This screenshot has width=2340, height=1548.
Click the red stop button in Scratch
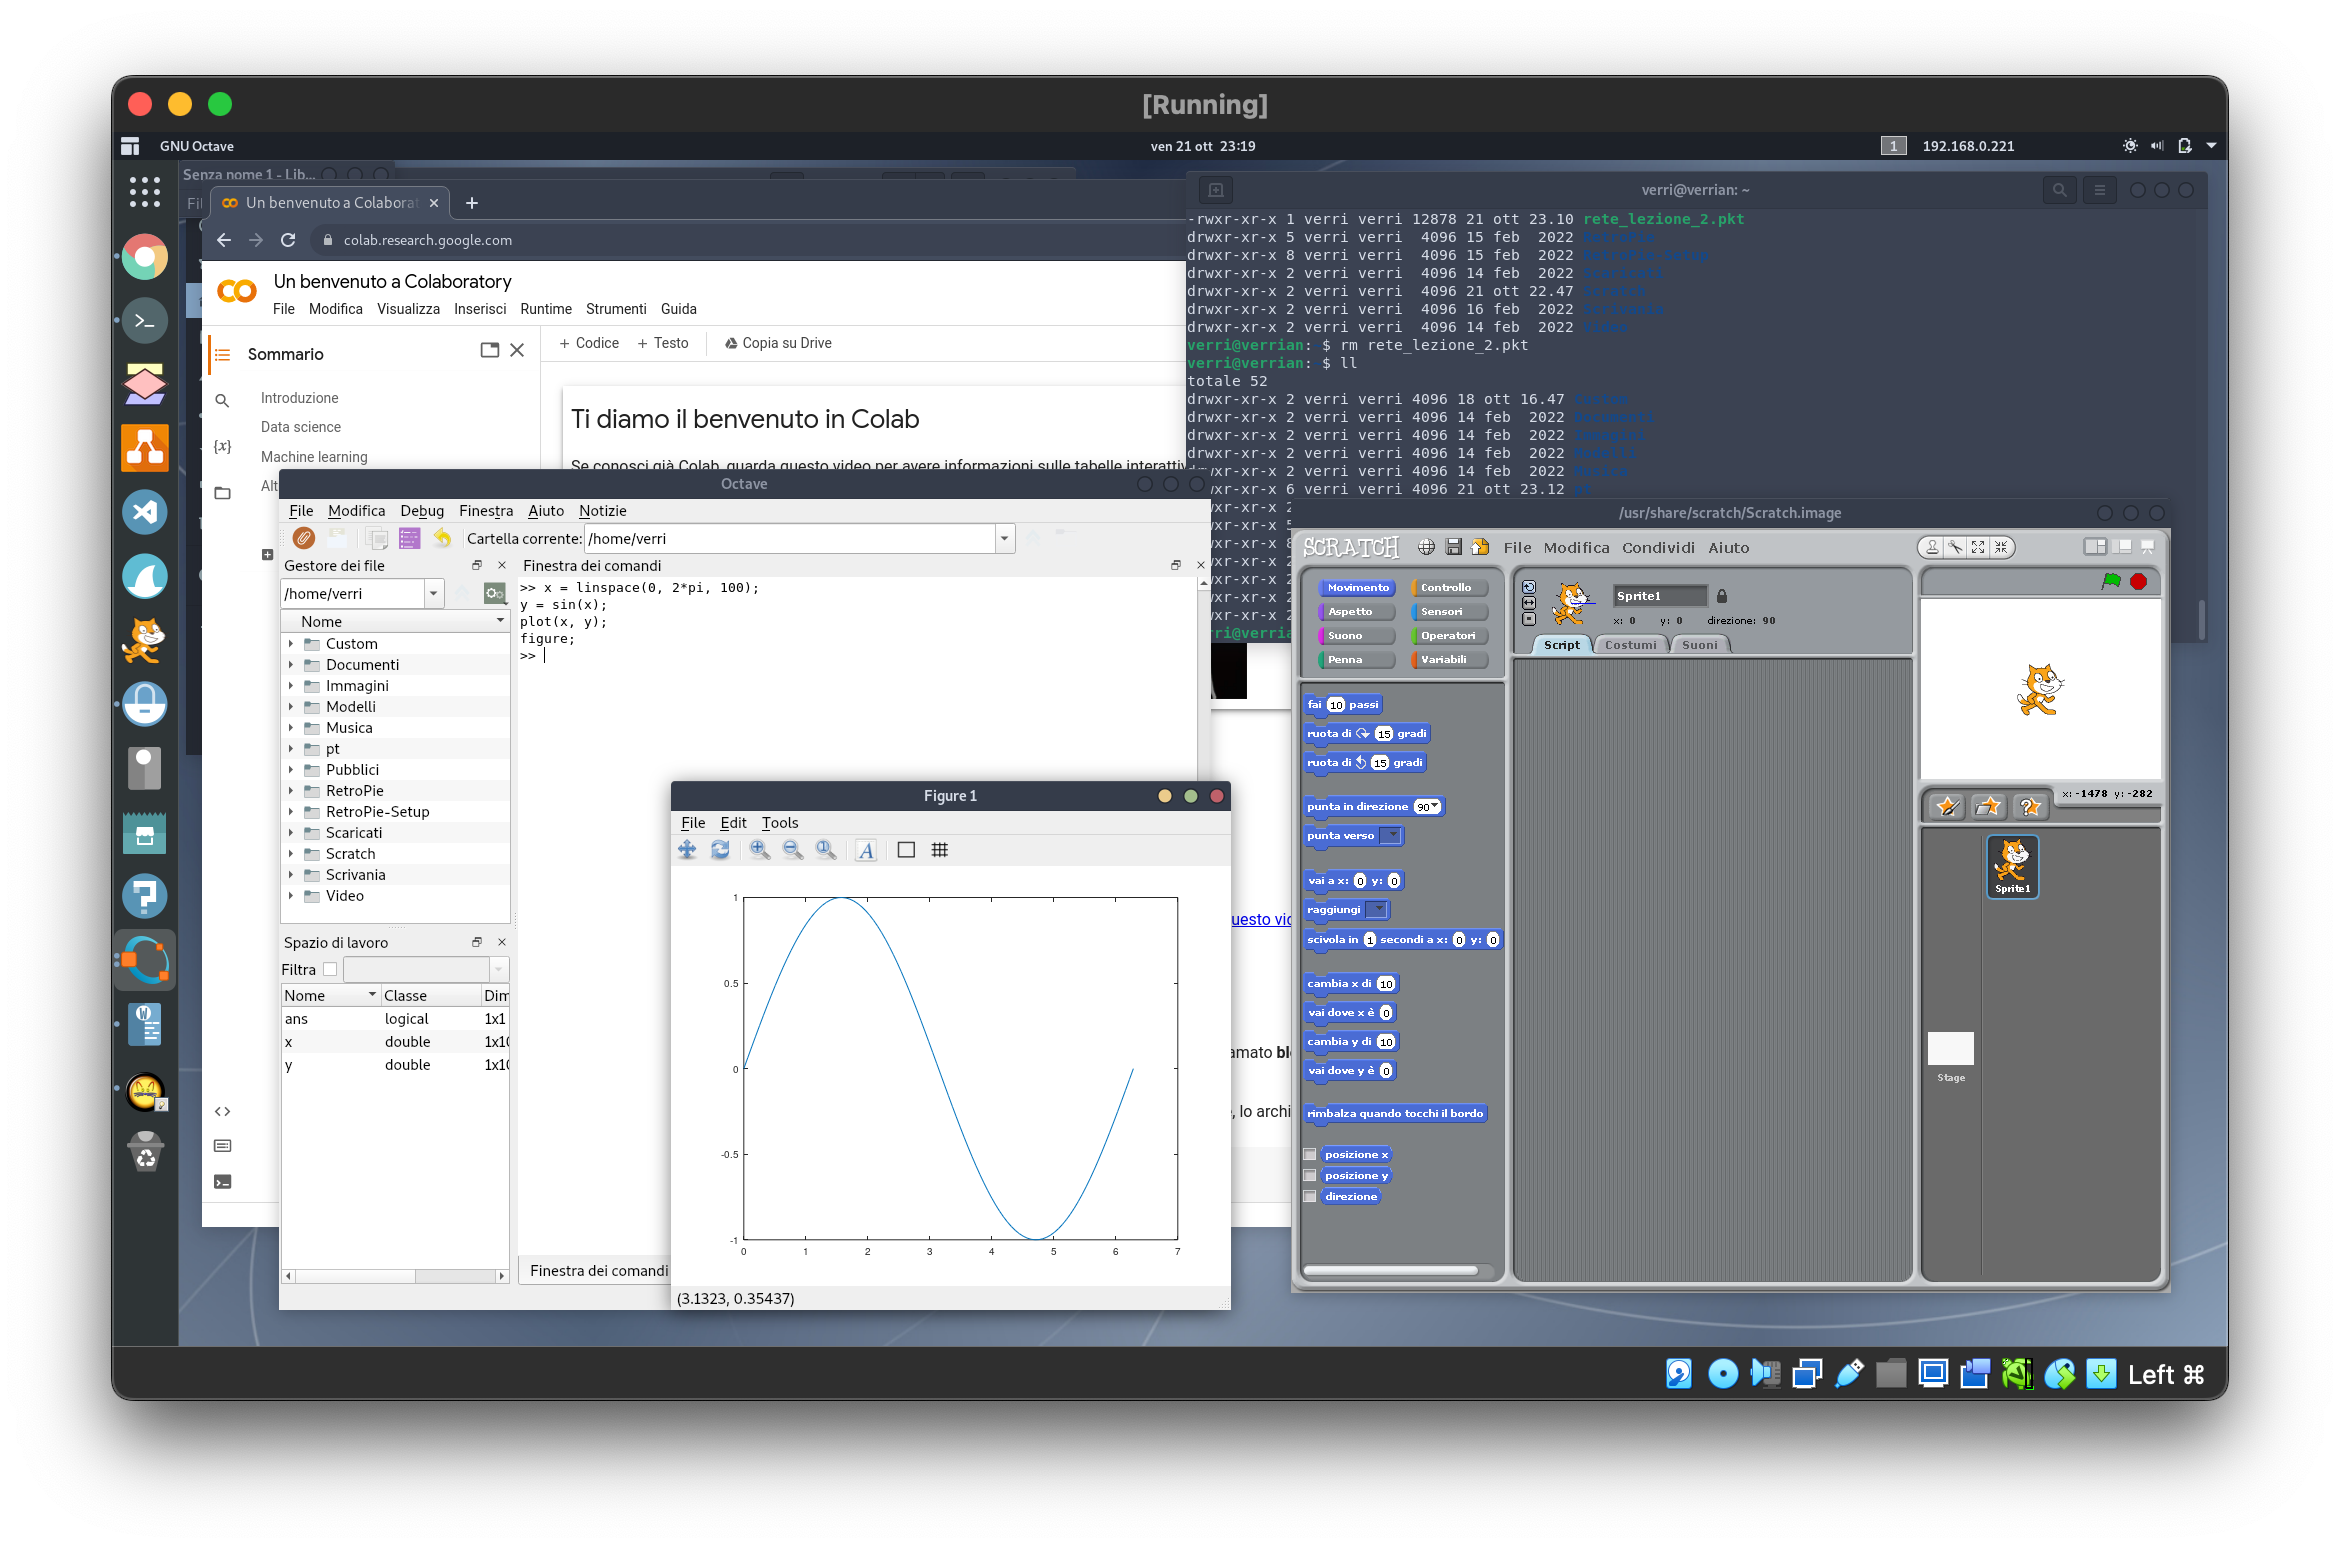[2138, 581]
